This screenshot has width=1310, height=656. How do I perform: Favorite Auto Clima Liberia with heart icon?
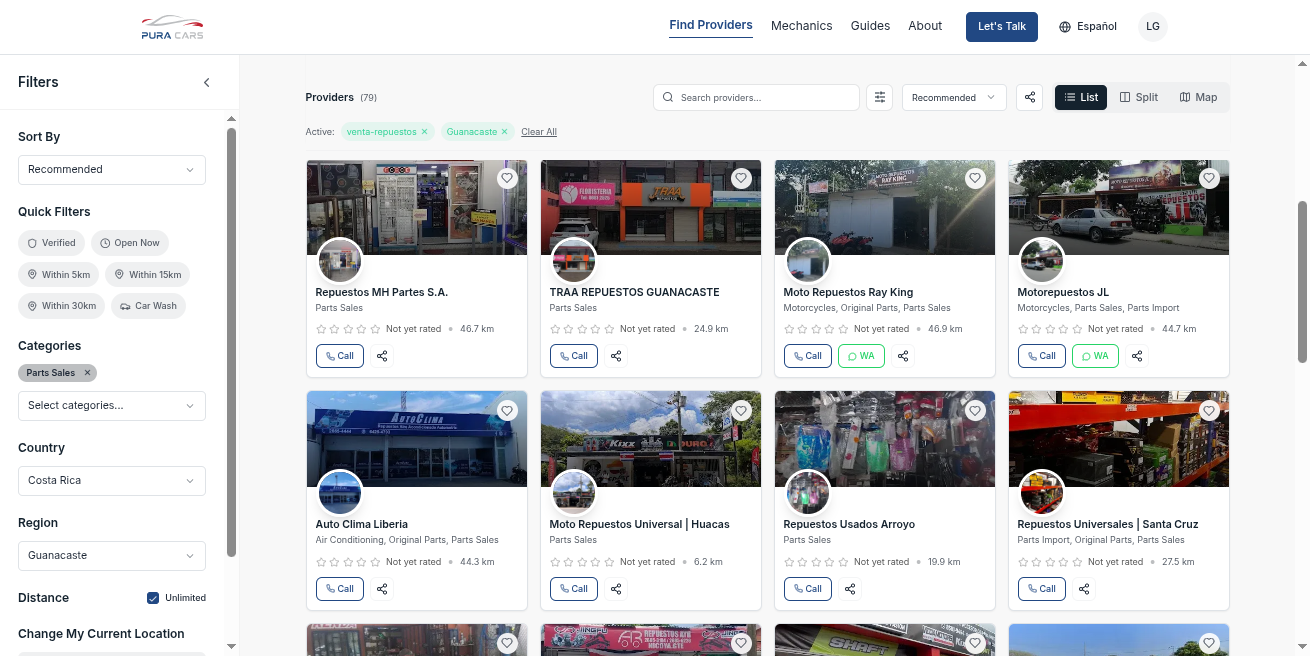(x=507, y=410)
